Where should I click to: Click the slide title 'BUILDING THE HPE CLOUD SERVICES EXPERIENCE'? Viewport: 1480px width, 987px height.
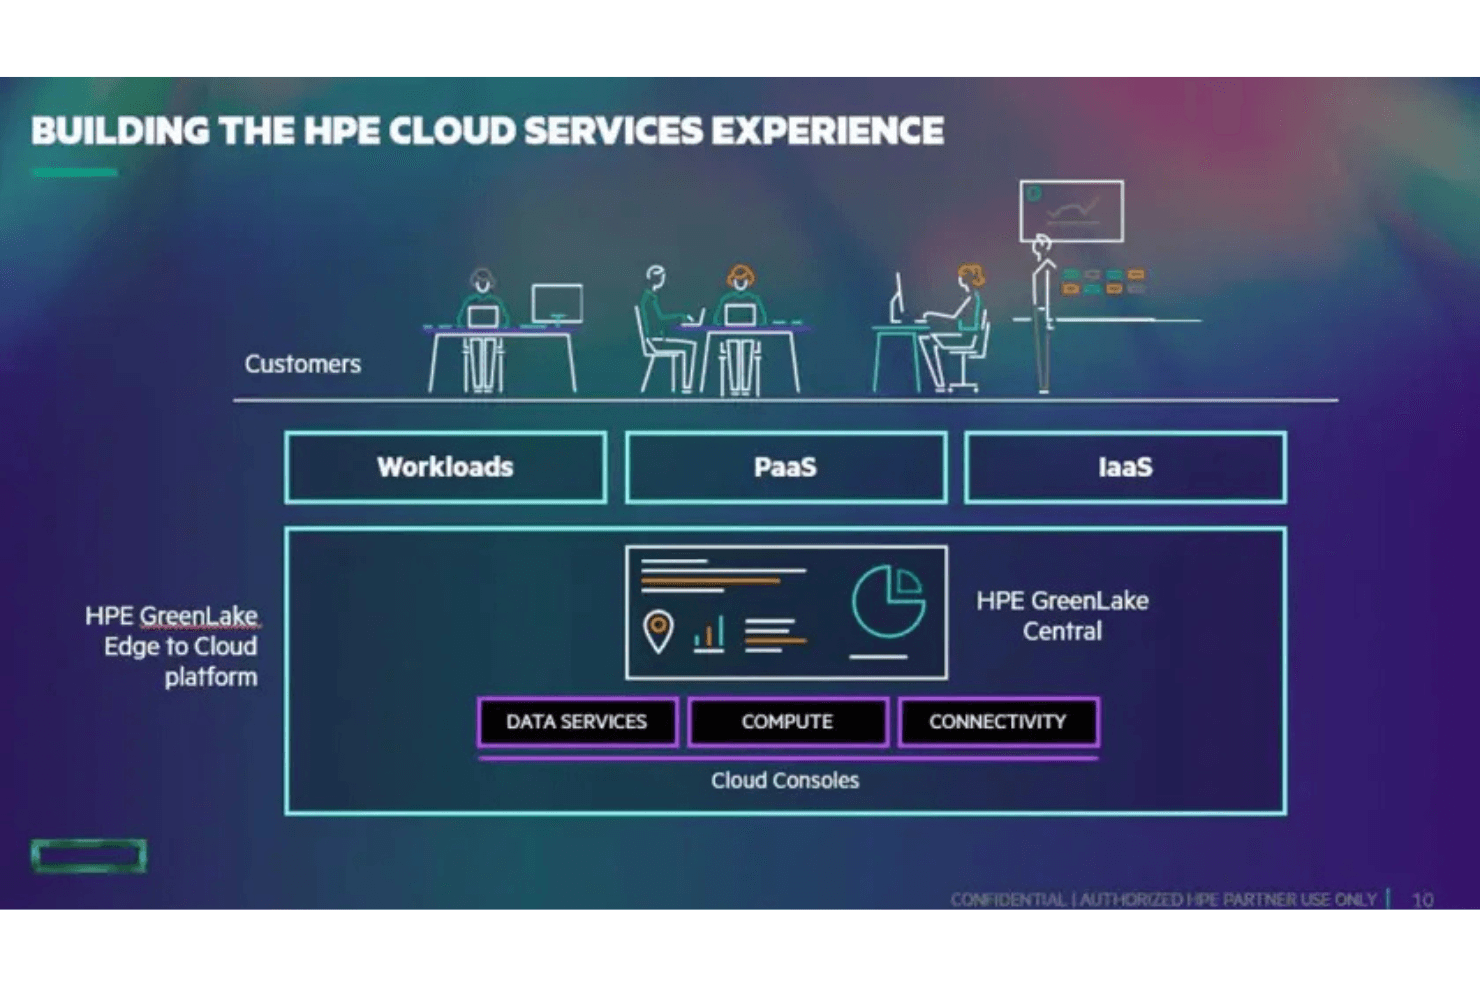[x=487, y=131]
